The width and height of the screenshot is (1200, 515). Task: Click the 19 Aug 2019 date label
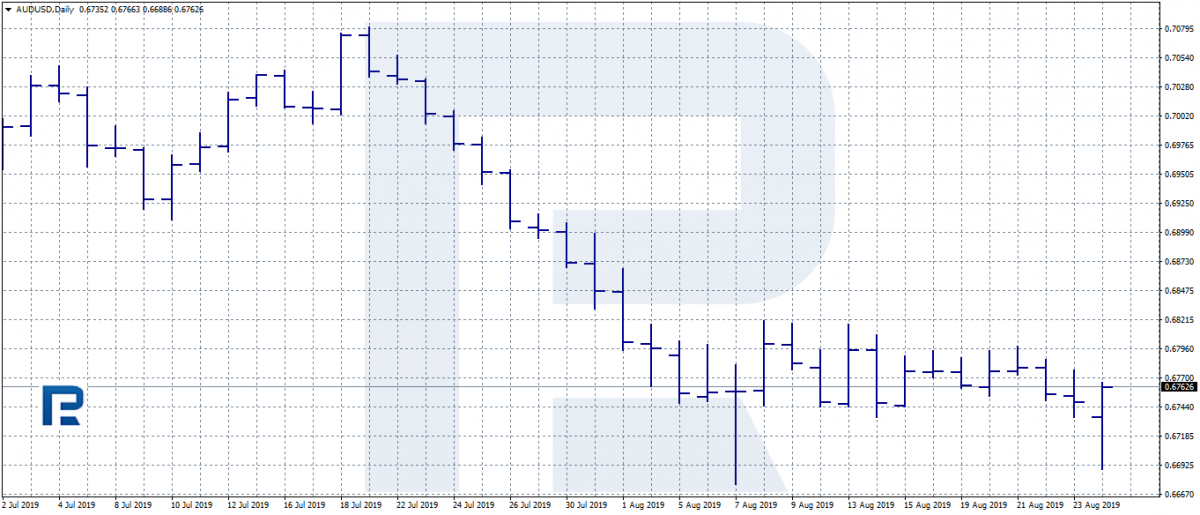983,506
